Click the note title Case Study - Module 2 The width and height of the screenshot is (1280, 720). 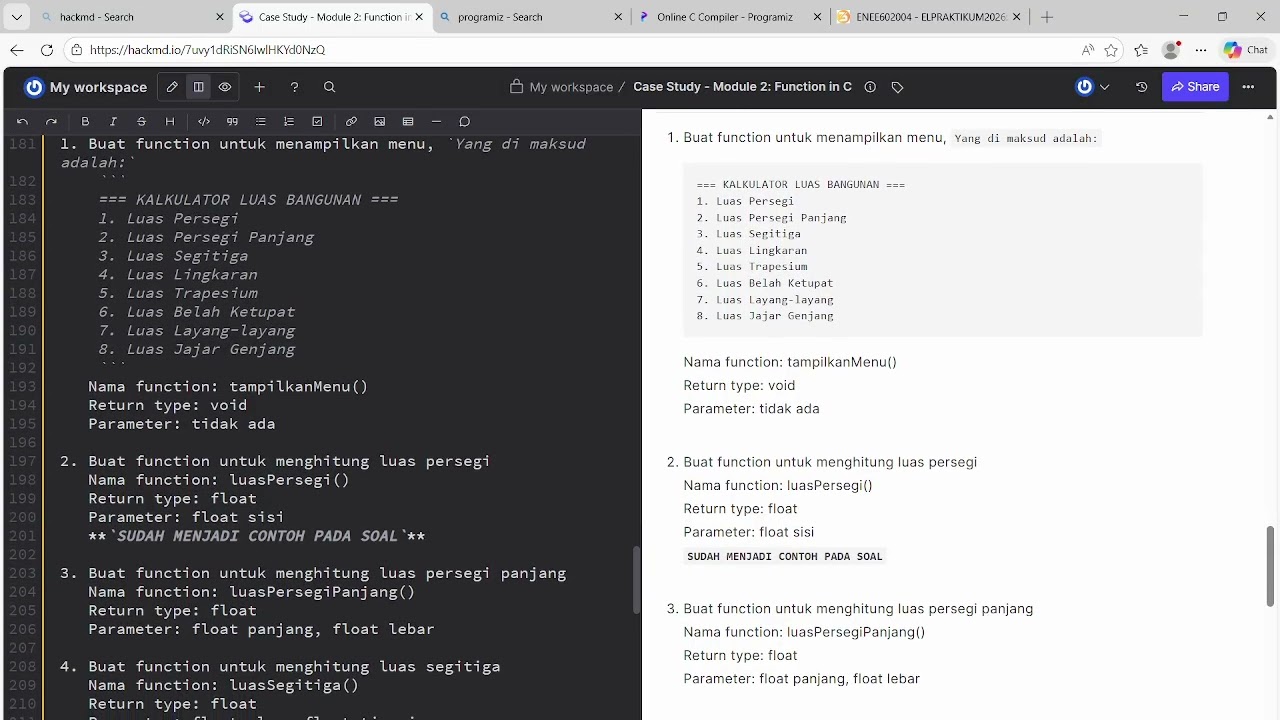pyautogui.click(x=742, y=87)
